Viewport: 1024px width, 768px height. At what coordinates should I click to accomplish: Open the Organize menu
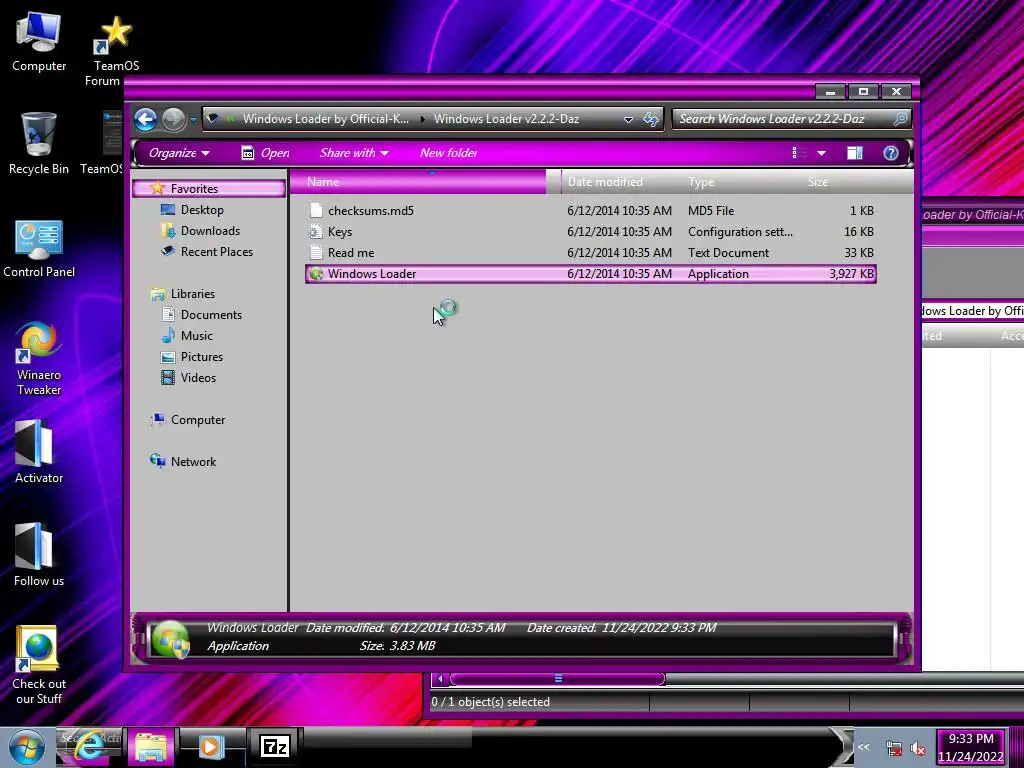click(179, 153)
